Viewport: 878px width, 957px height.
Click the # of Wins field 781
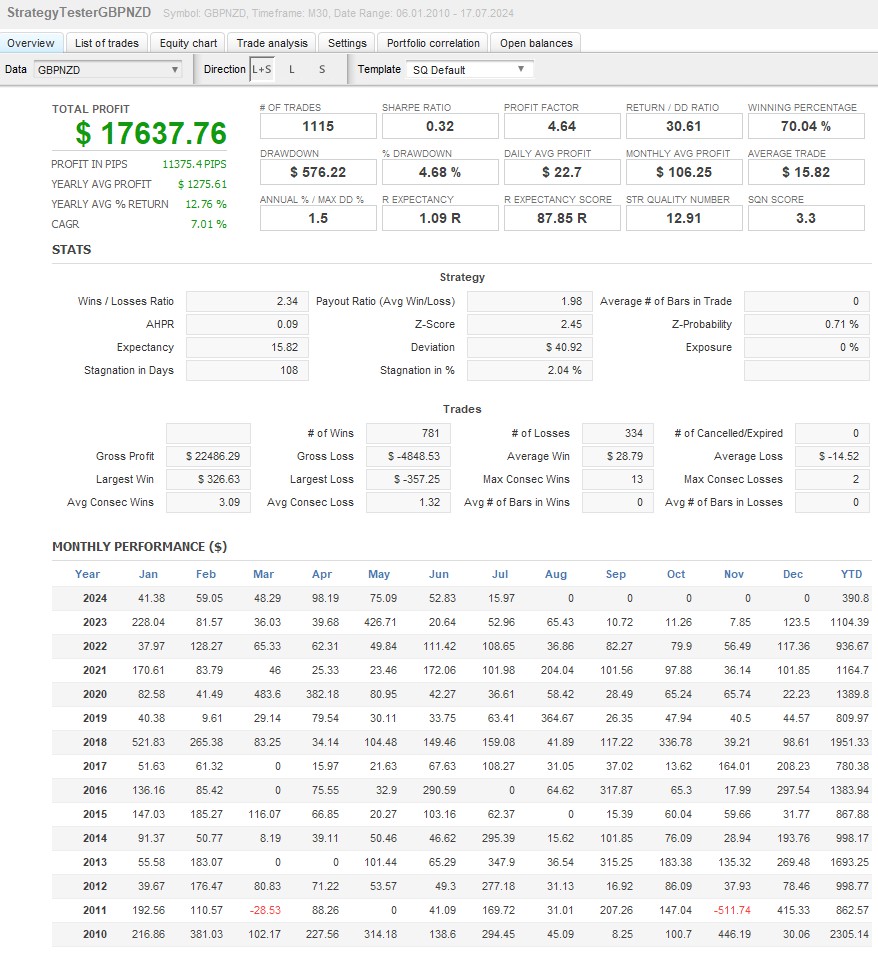408,433
